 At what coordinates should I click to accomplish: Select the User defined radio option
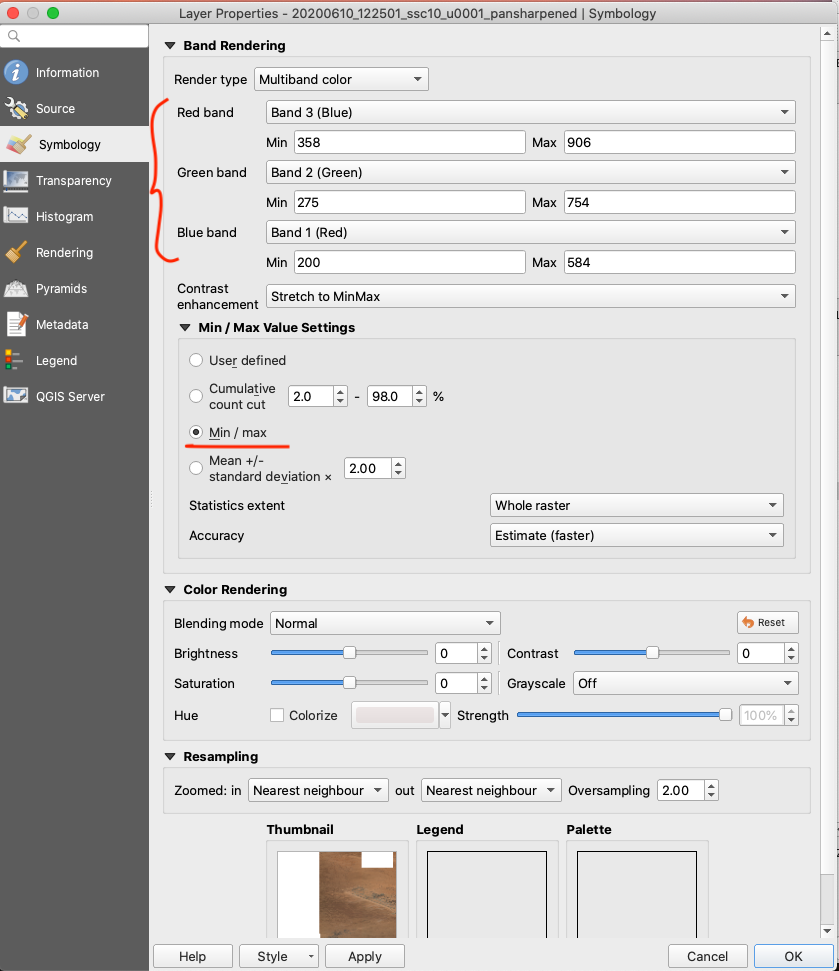[196, 360]
